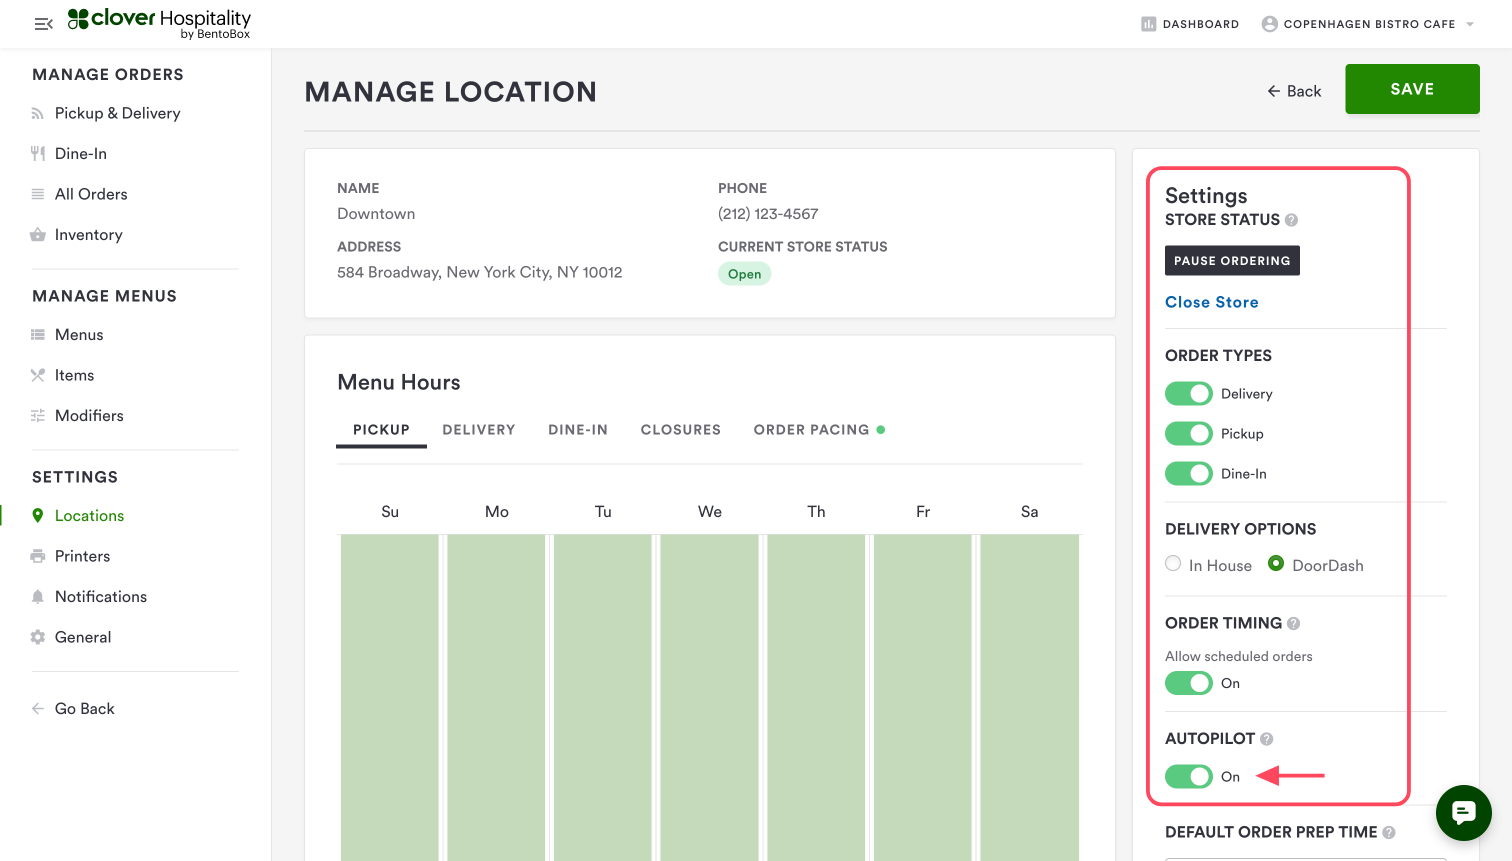Image resolution: width=1512 pixels, height=861 pixels.
Task: Click the Order Timing help icon
Action: pos(1293,624)
